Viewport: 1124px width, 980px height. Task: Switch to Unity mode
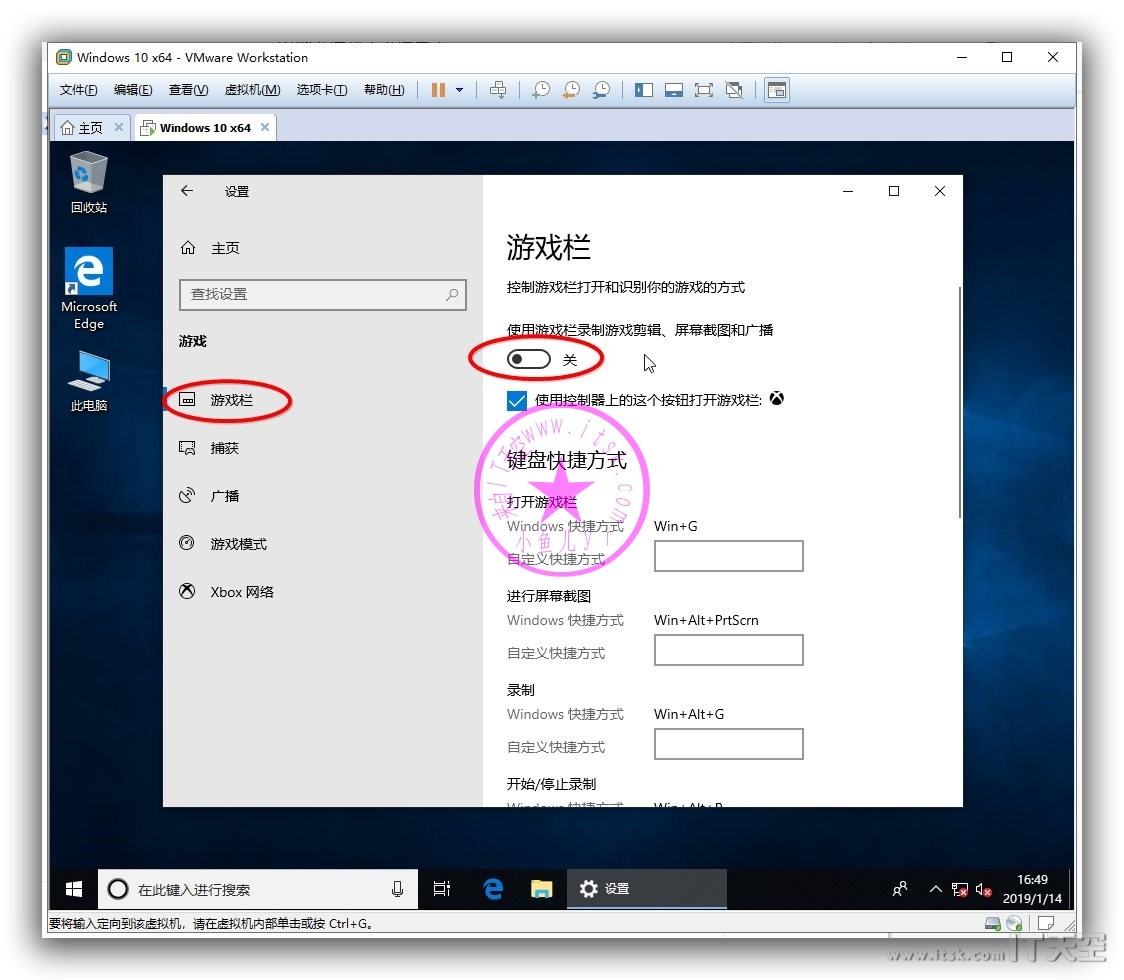coord(734,90)
